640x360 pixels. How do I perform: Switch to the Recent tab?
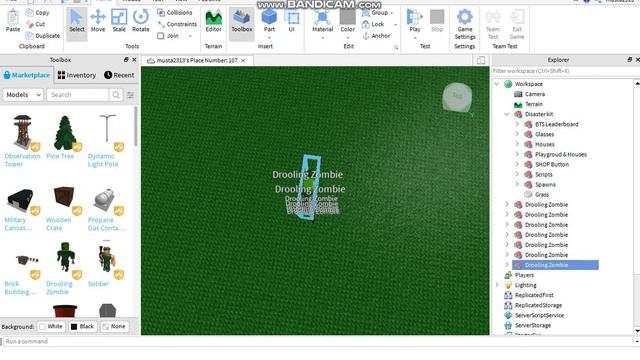click(119, 75)
